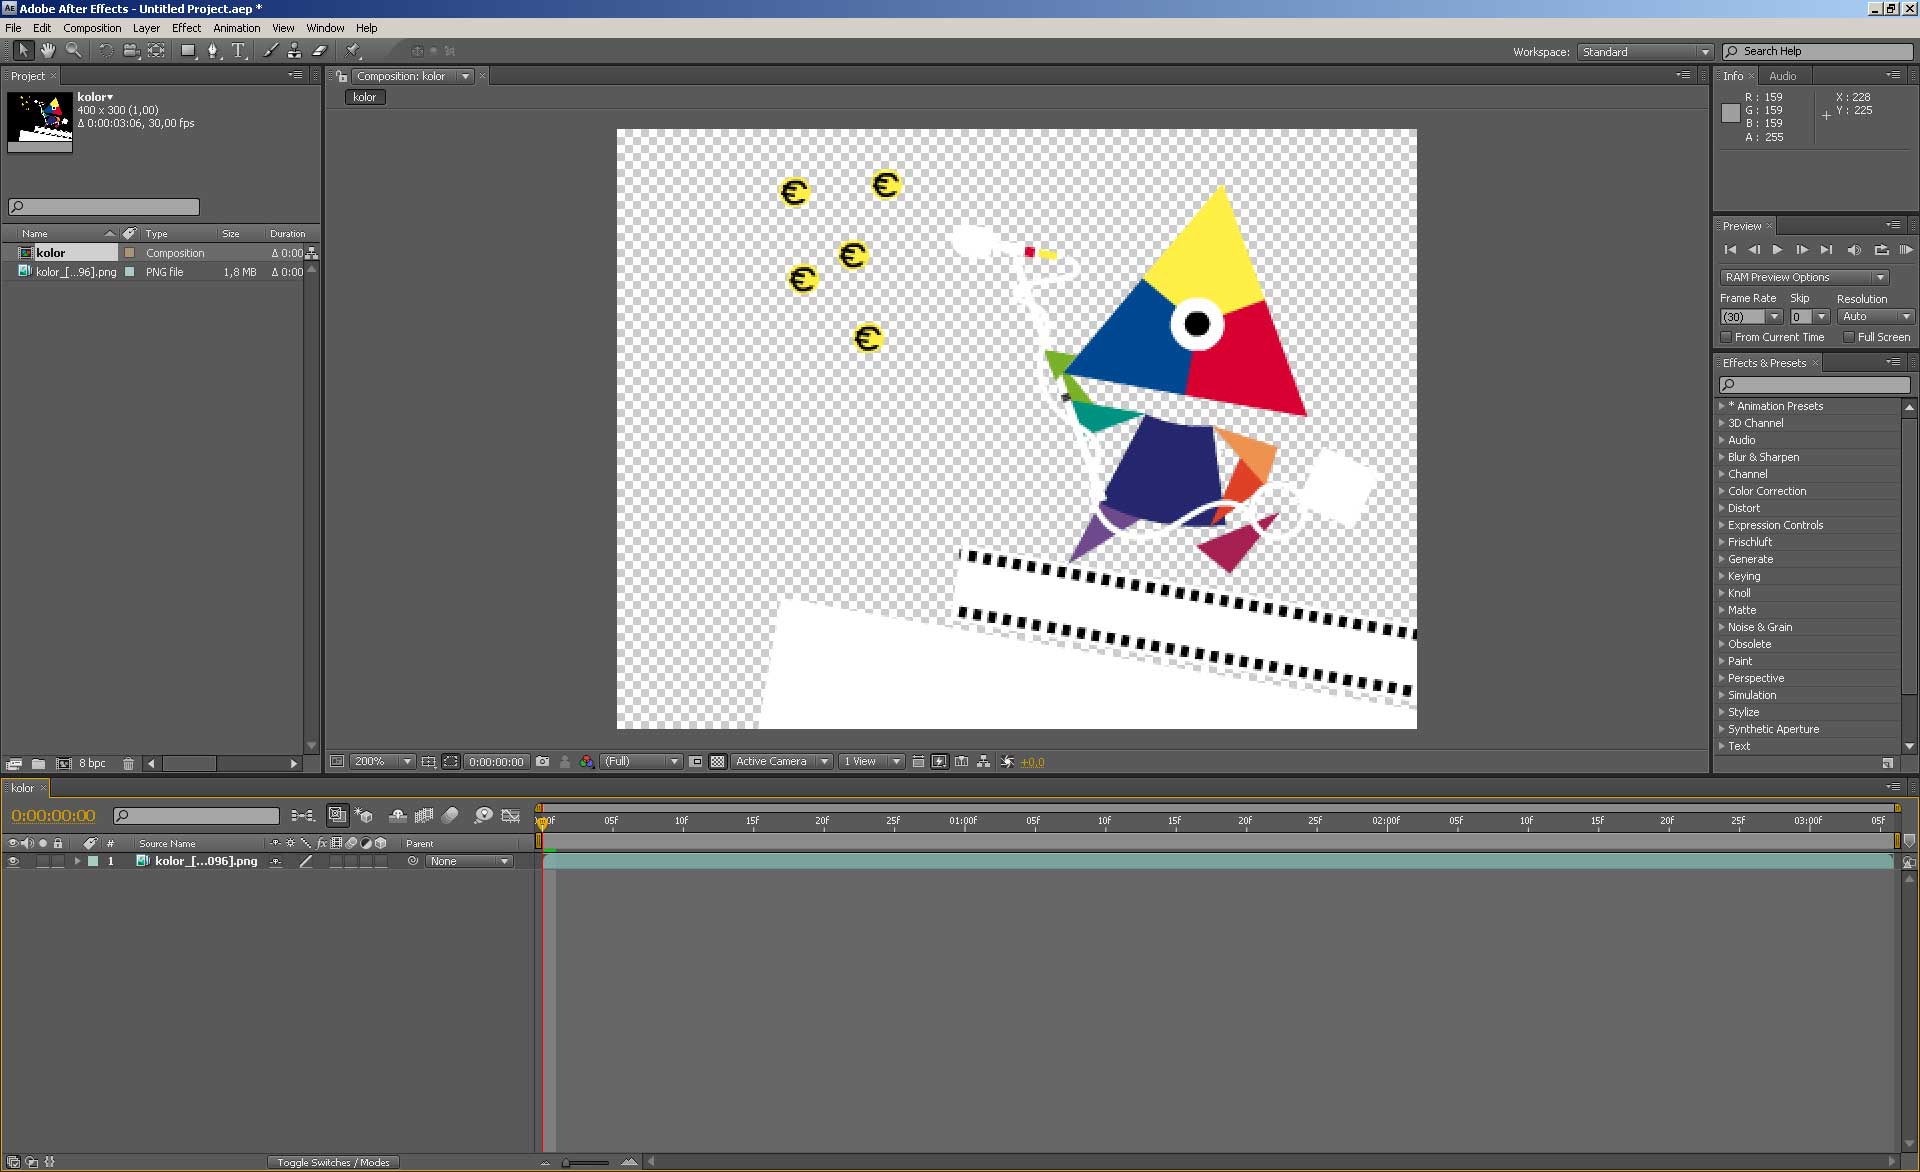Screen dimensions: 1920x1172
Task: Select the Rotation tool
Action: tap(105, 50)
